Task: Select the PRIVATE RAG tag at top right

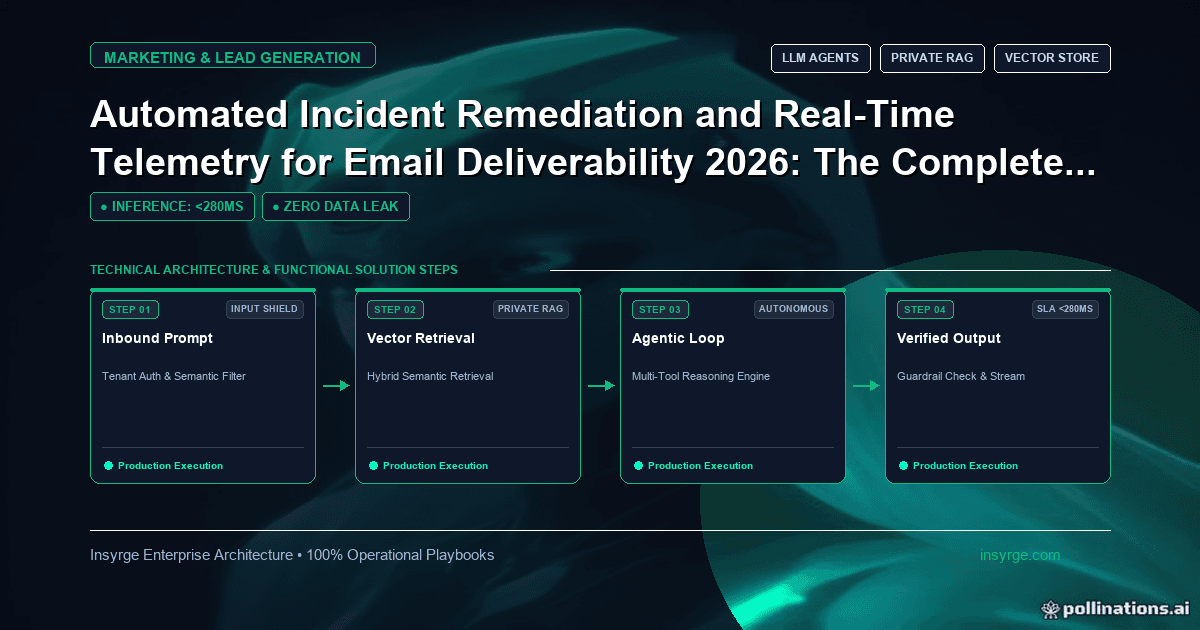Action: (x=932, y=58)
